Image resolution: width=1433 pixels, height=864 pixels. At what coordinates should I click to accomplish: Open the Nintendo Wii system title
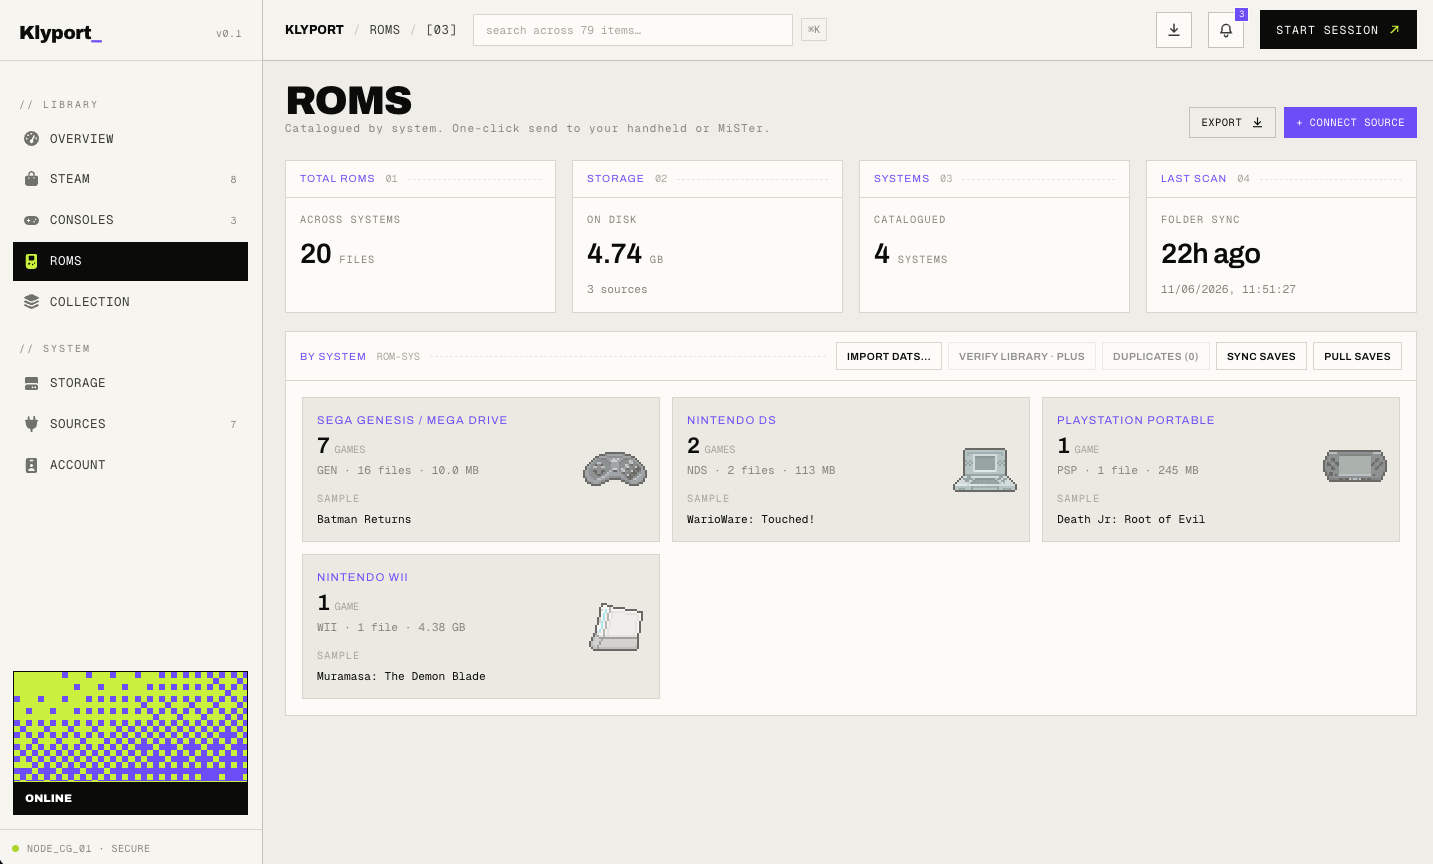pyautogui.click(x=362, y=577)
